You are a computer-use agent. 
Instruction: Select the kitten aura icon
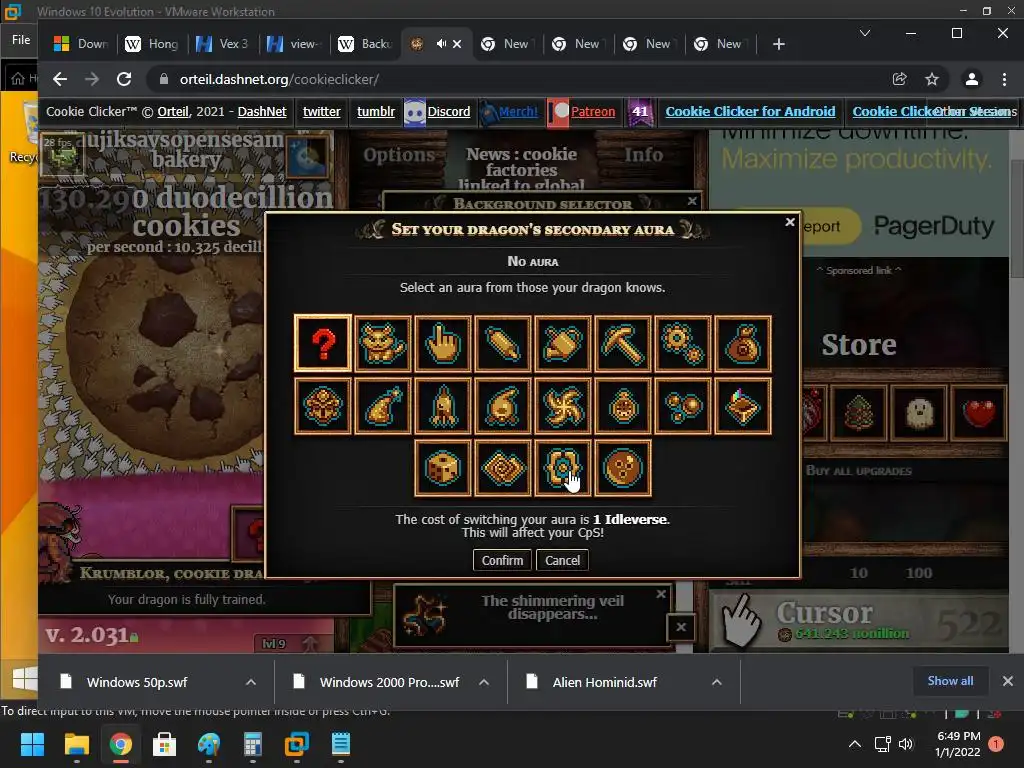383,344
